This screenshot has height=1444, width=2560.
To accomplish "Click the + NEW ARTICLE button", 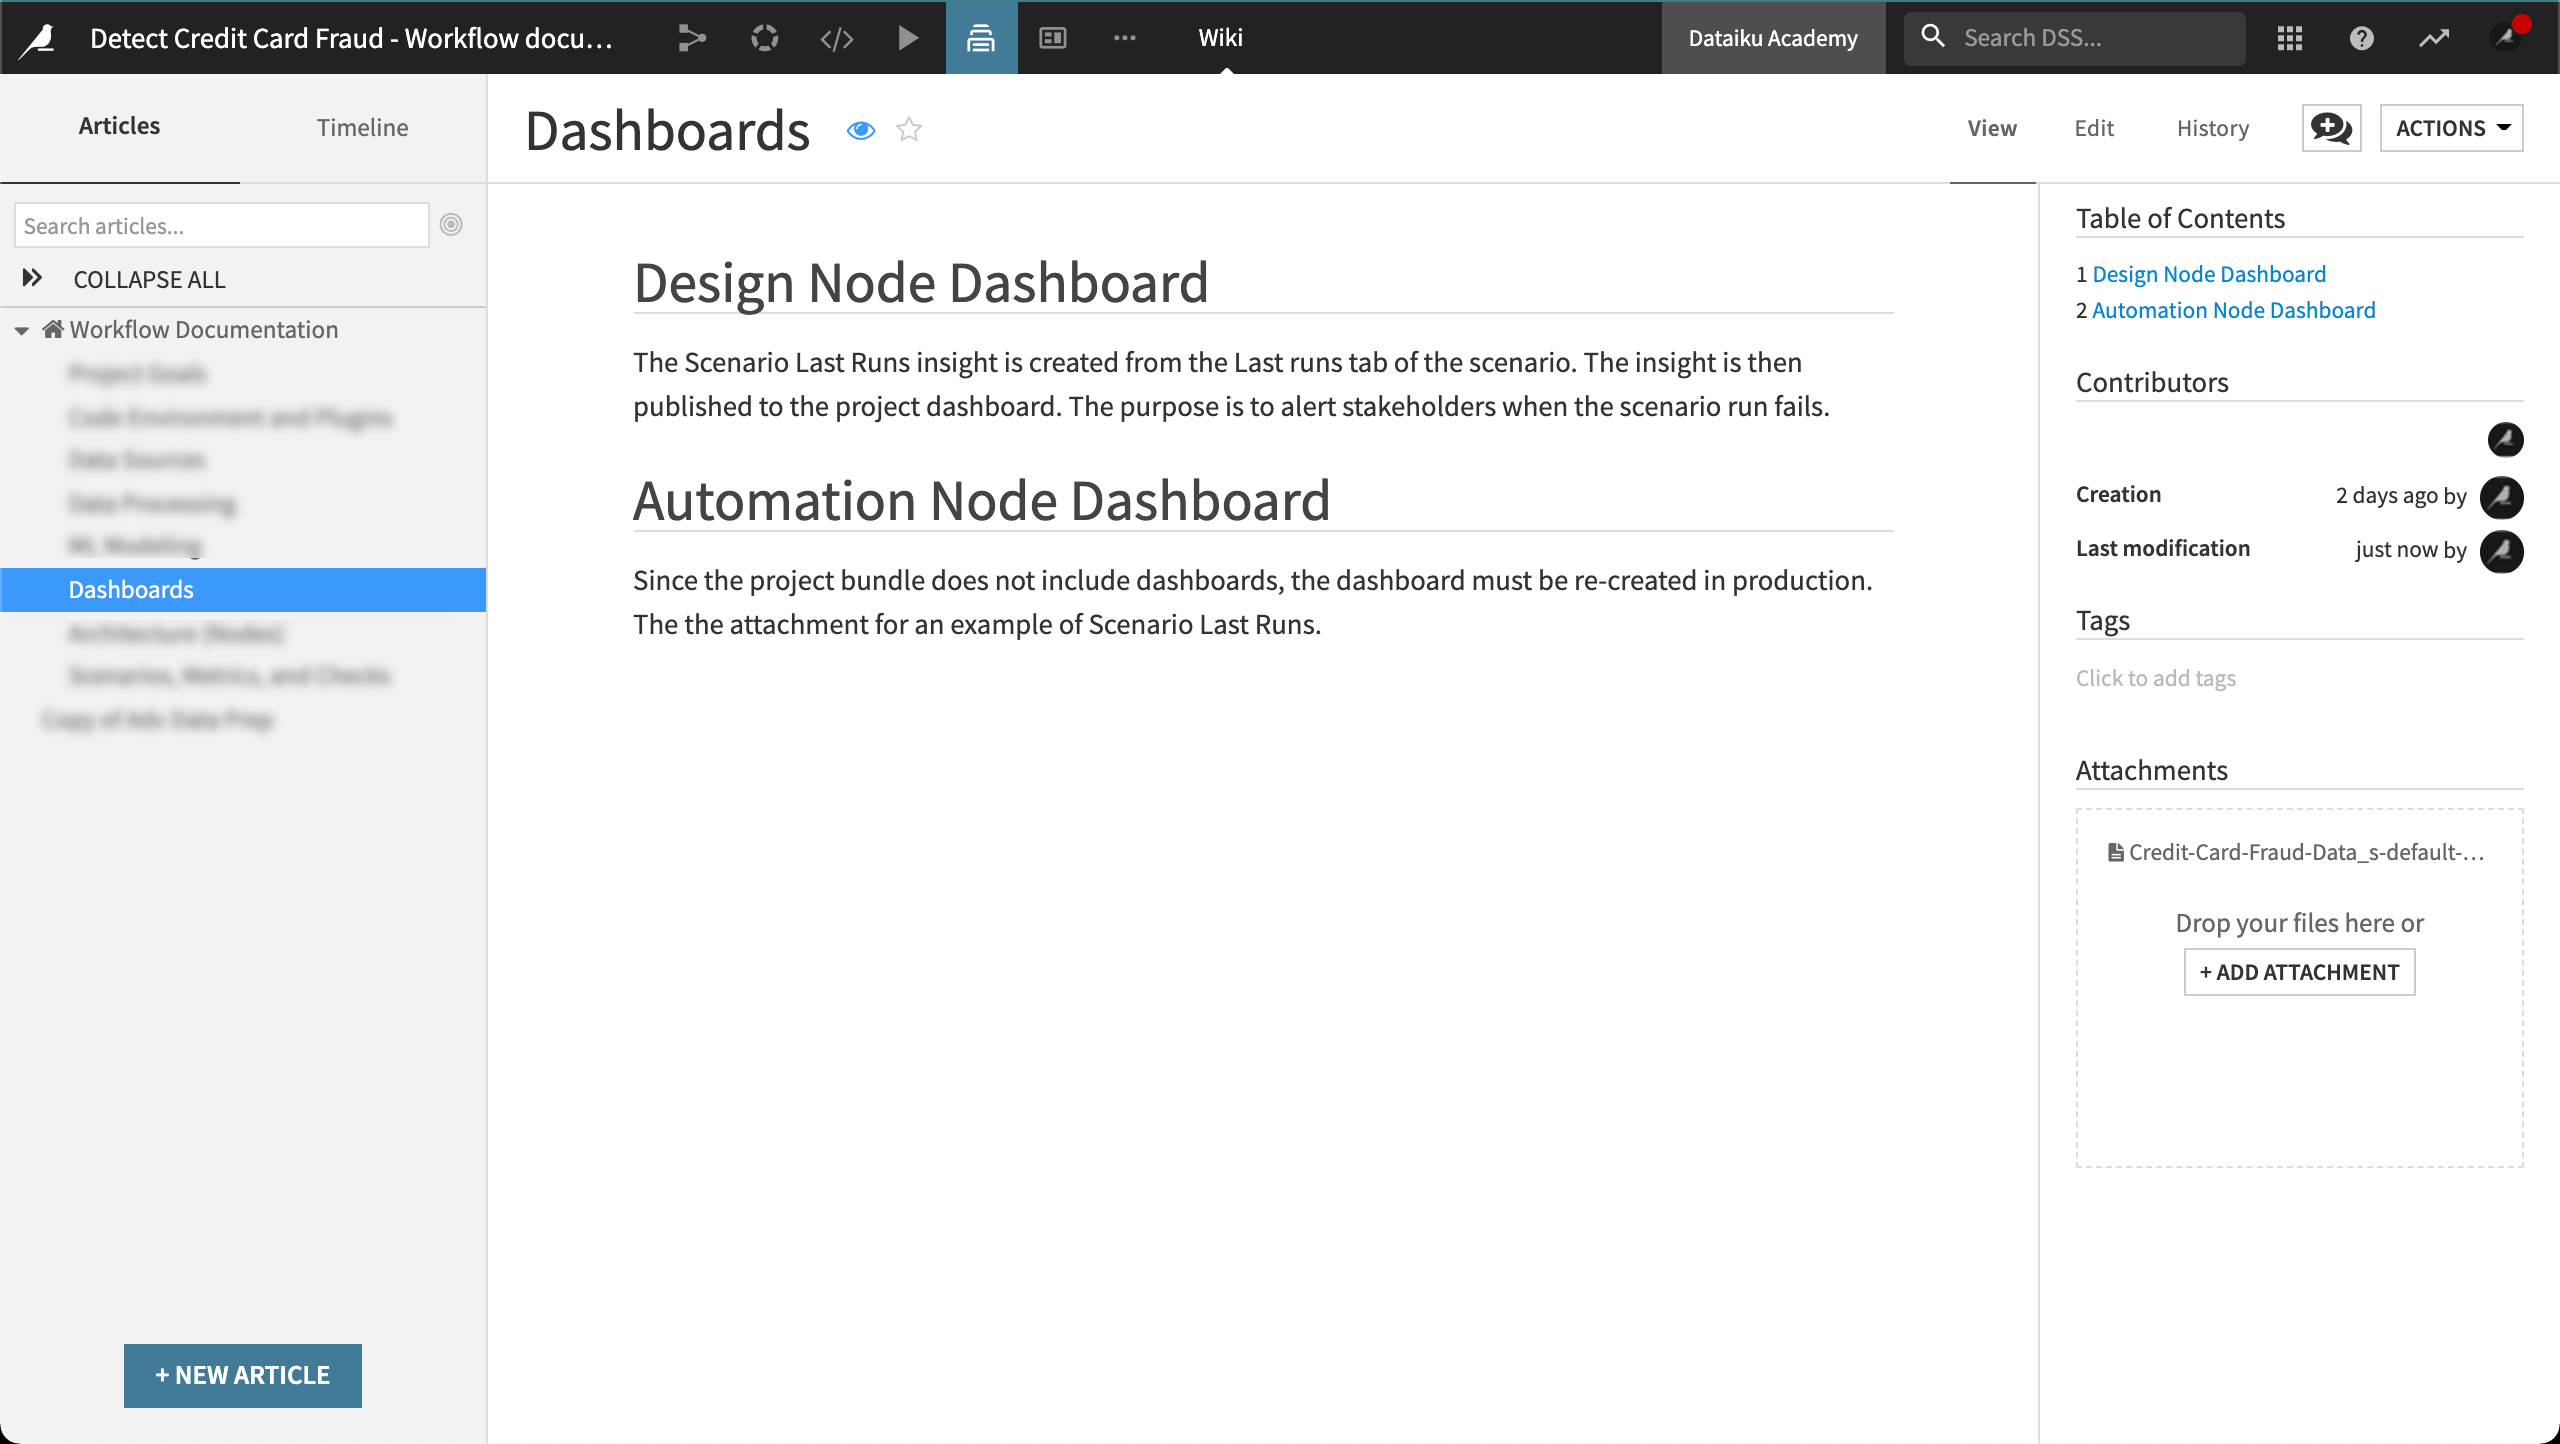I will [242, 1375].
